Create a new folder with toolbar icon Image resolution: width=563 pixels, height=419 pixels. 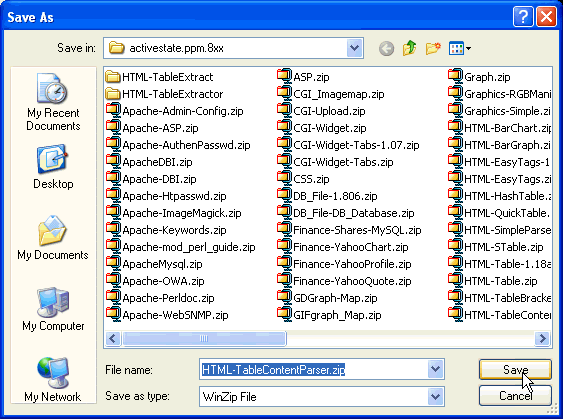(x=433, y=48)
